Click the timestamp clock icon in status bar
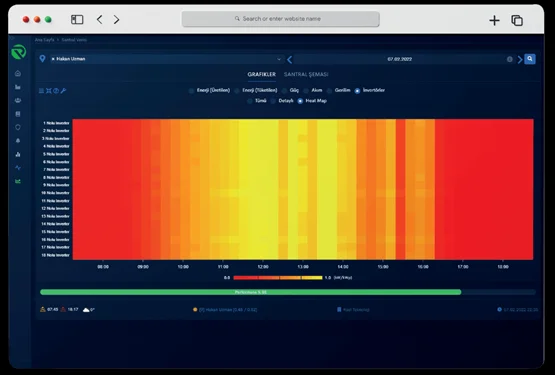Screen dimensions: 555x375 tap(499, 309)
